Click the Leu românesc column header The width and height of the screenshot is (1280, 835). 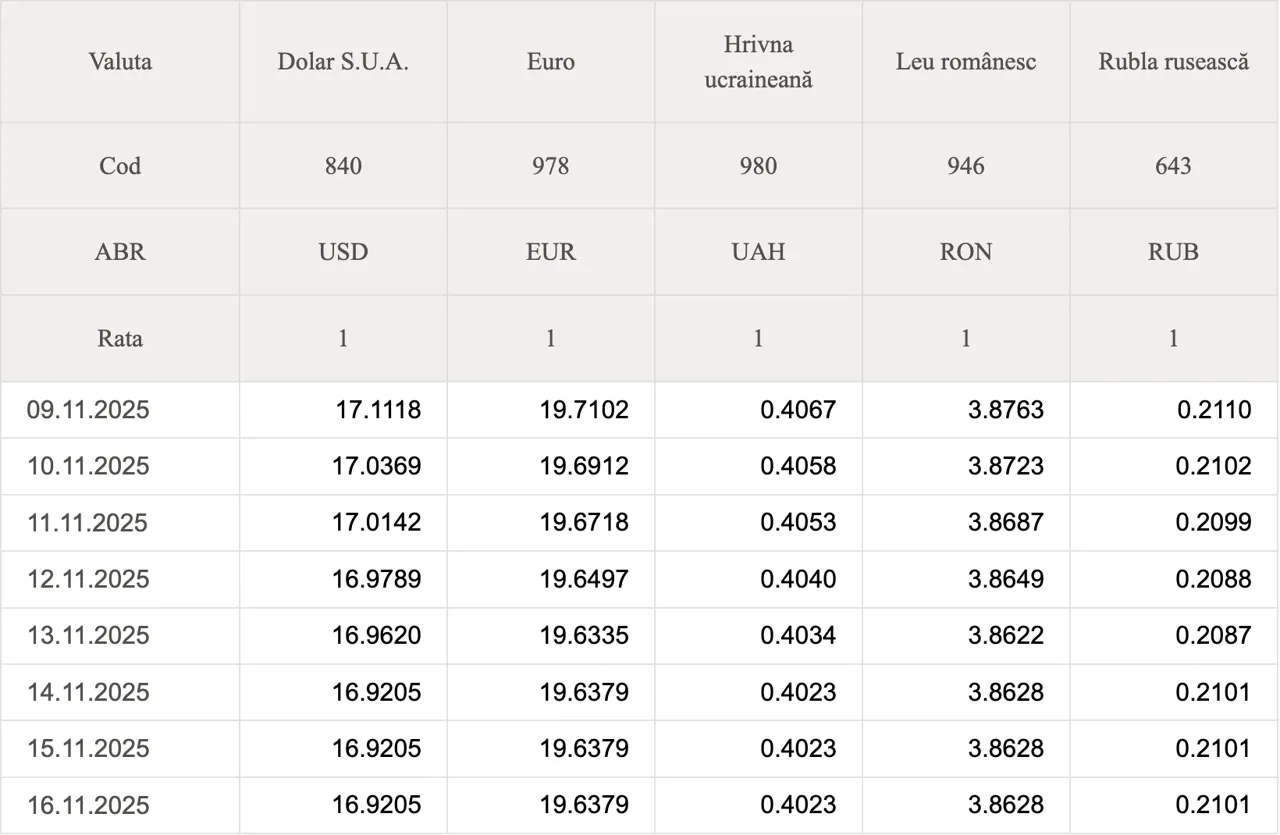pyautogui.click(x=966, y=62)
